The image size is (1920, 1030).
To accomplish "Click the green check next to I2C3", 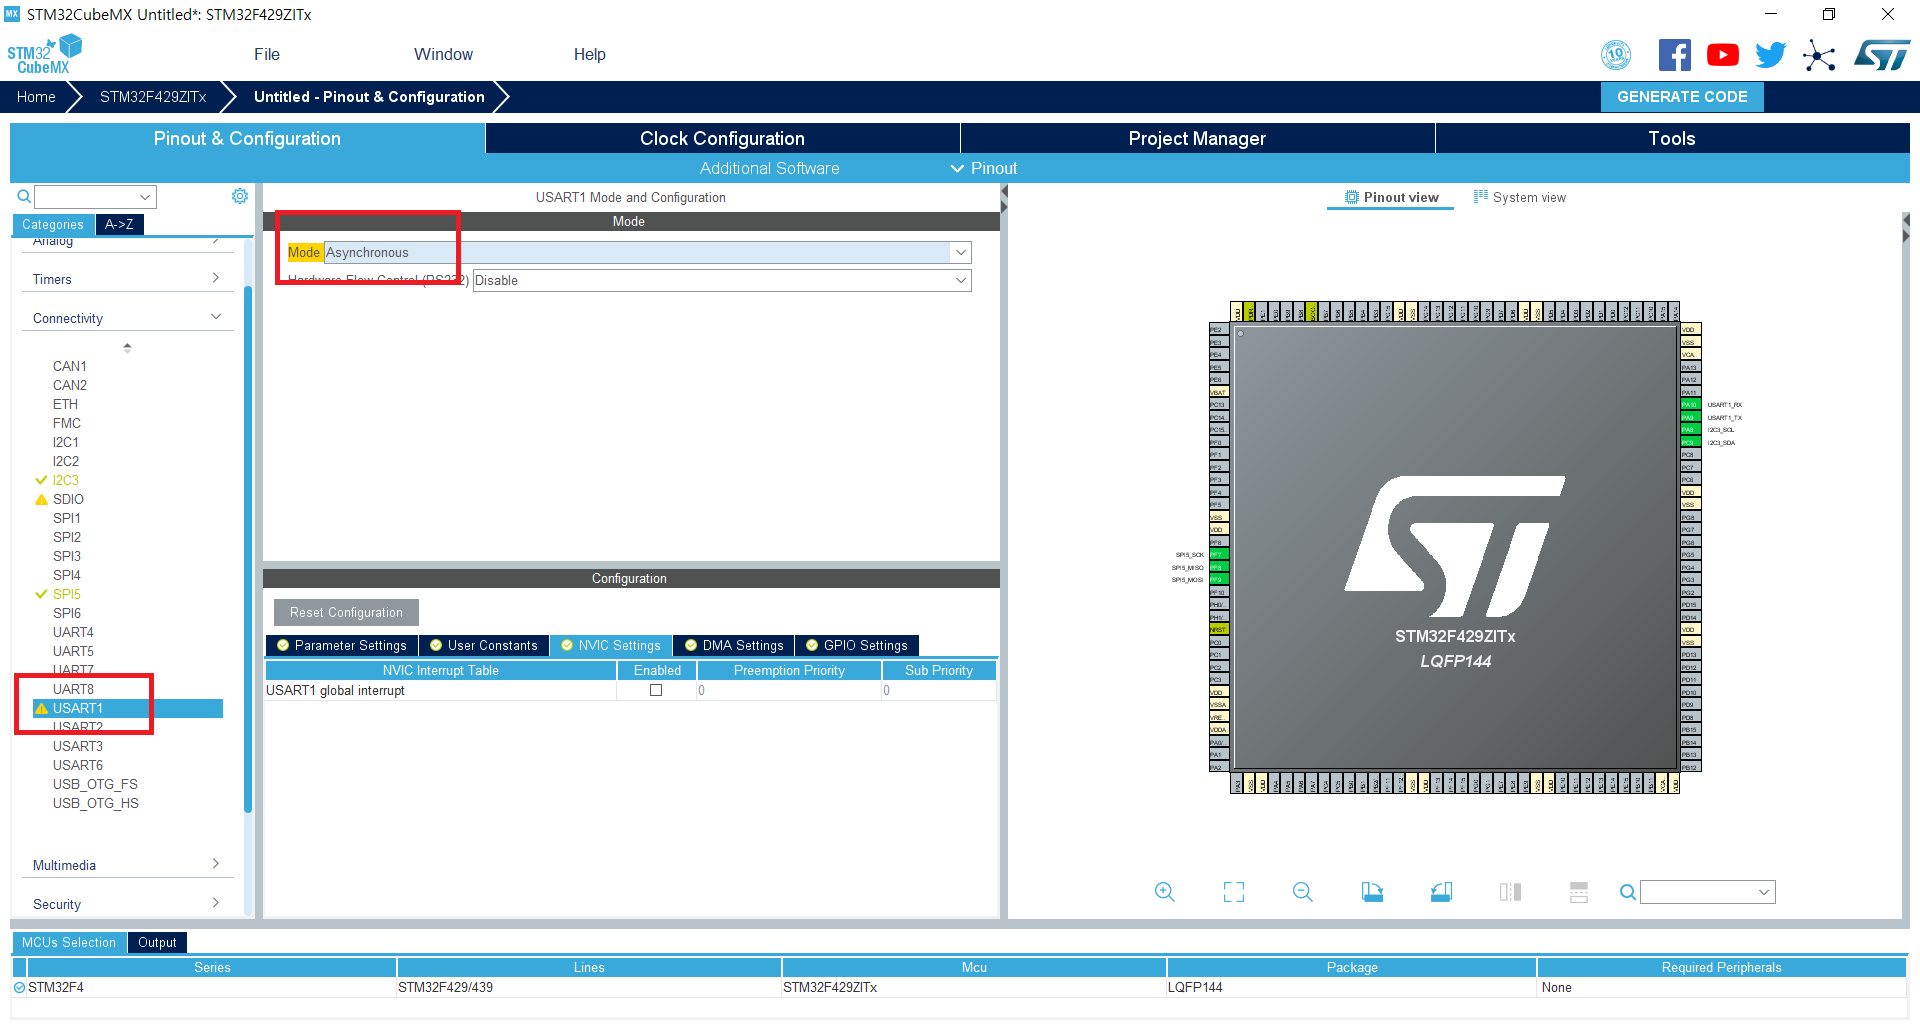I will 41,480.
